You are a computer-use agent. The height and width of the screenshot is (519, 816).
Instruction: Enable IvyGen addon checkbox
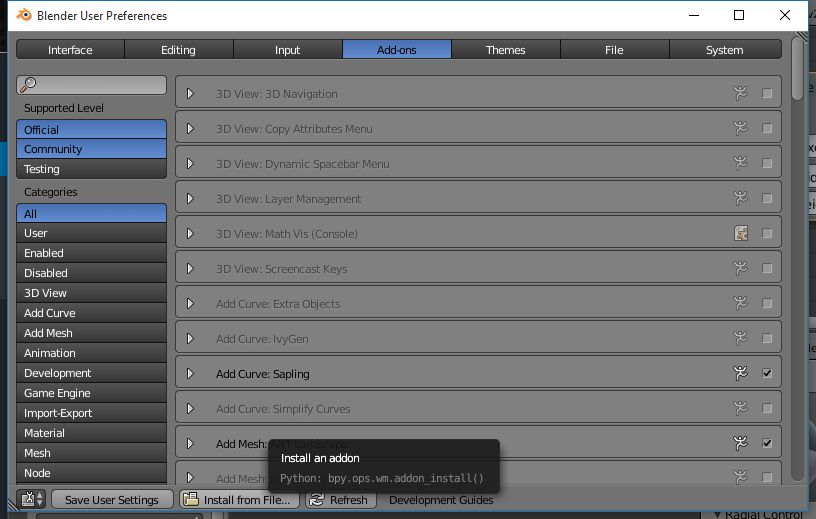pyautogui.click(x=767, y=338)
